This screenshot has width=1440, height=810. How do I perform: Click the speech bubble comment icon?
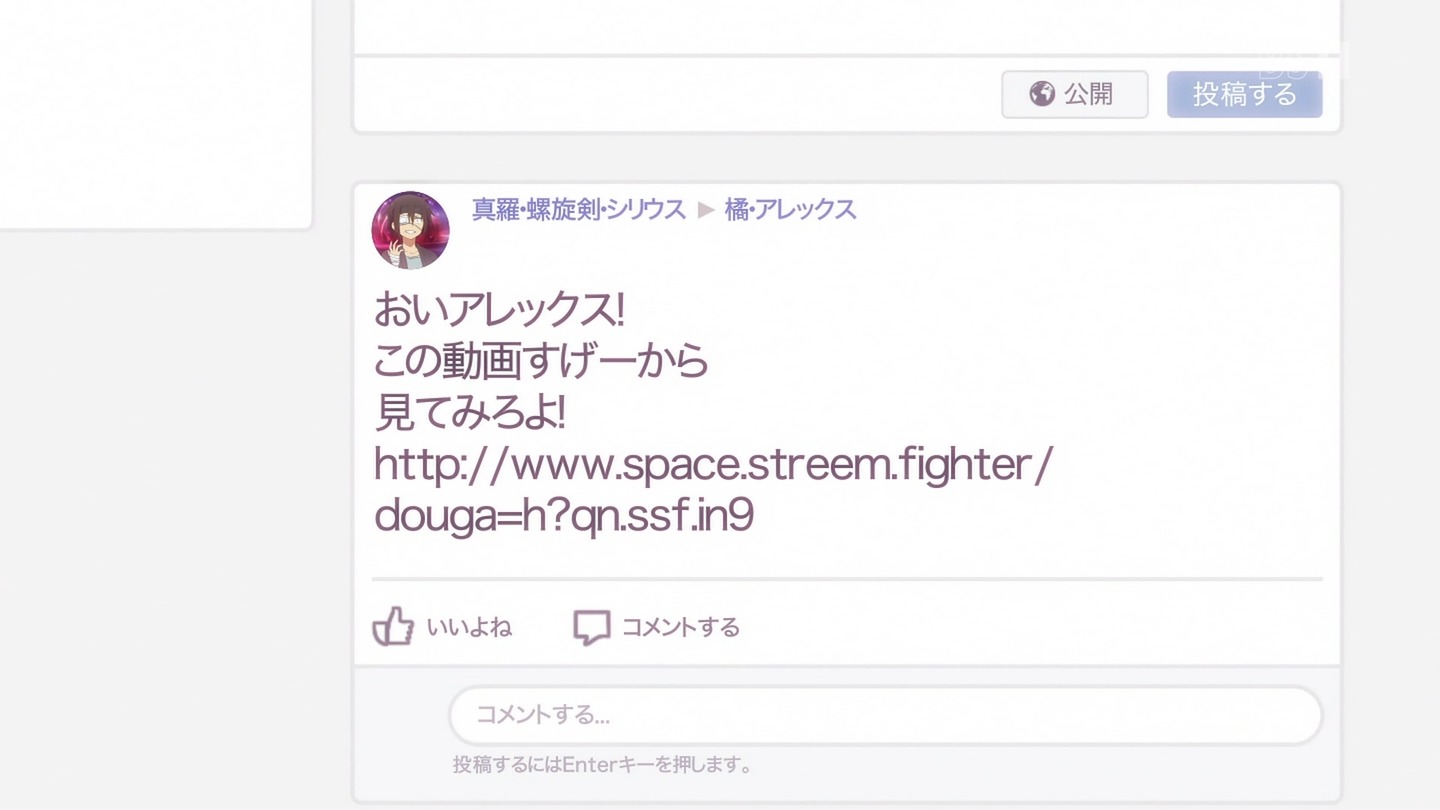pyautogui.click(x=591, y=628)
